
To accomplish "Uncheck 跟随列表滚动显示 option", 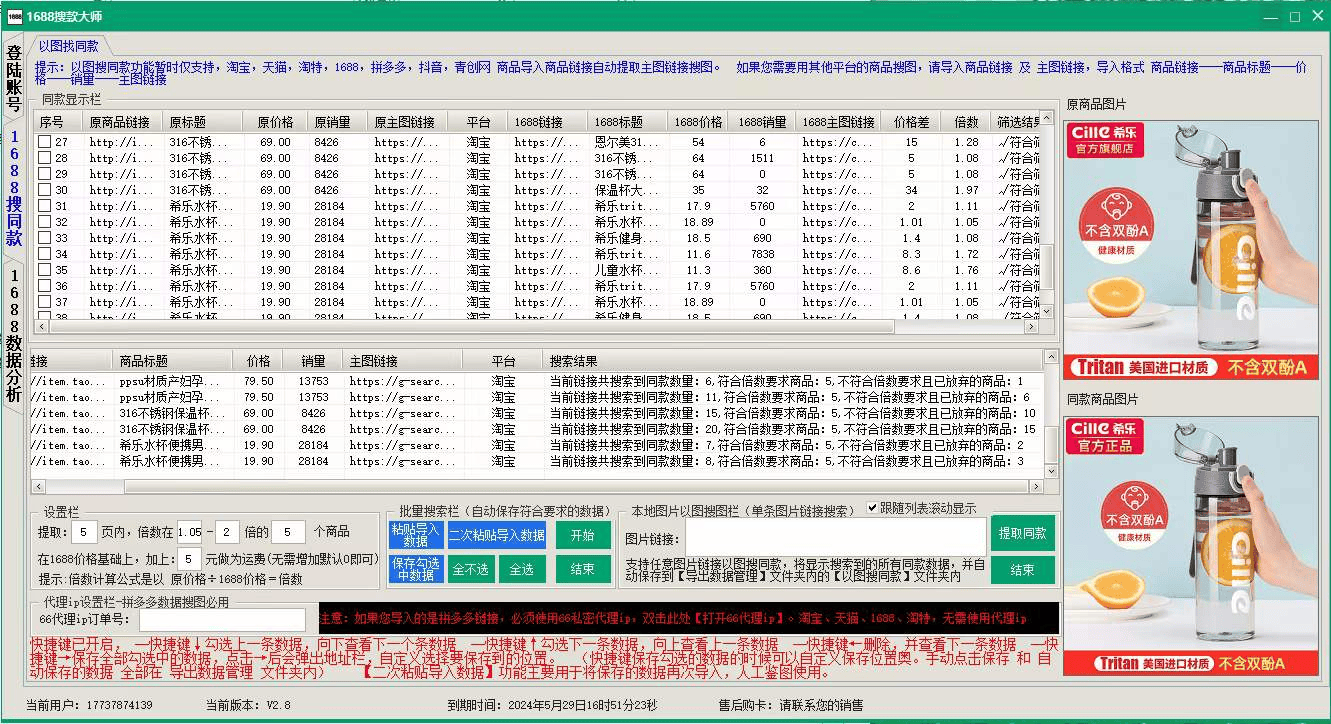I will coord(872,508).
